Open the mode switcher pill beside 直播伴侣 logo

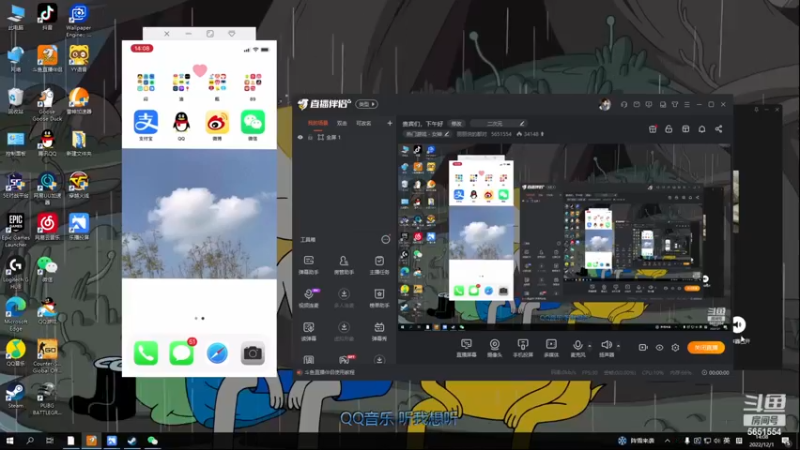pos(366,104)
